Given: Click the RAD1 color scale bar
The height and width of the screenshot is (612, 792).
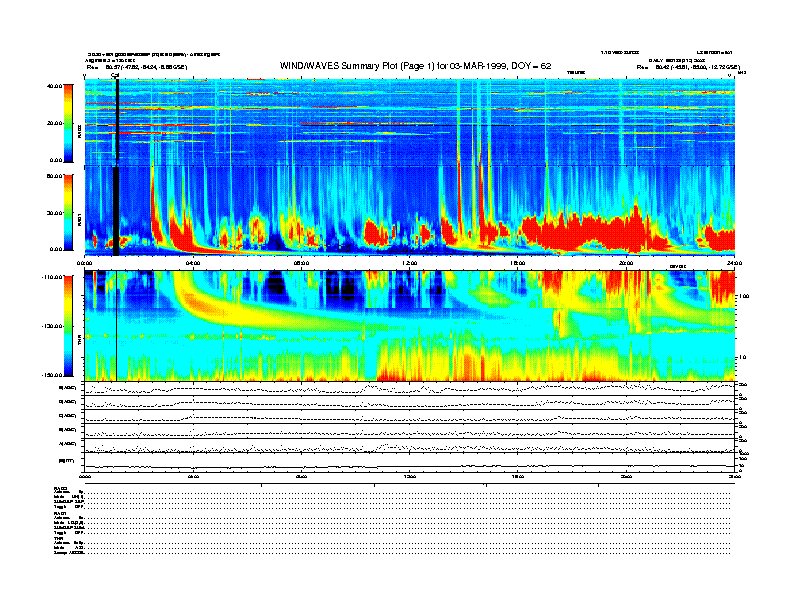Looking at the screenshot, I should click(x=68, y=212).
